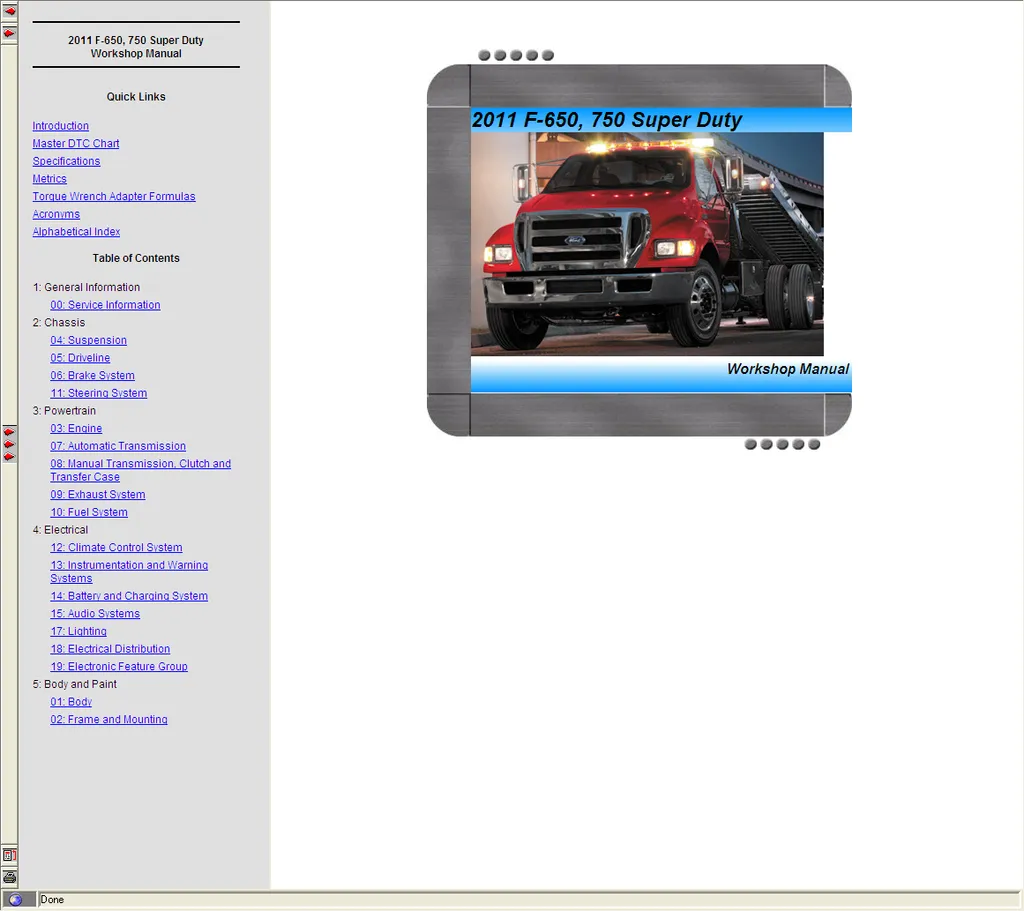Click the '5: Body and Paint' group heading
This screenshot has height=911, width=1024.
[x=74, y=684]
